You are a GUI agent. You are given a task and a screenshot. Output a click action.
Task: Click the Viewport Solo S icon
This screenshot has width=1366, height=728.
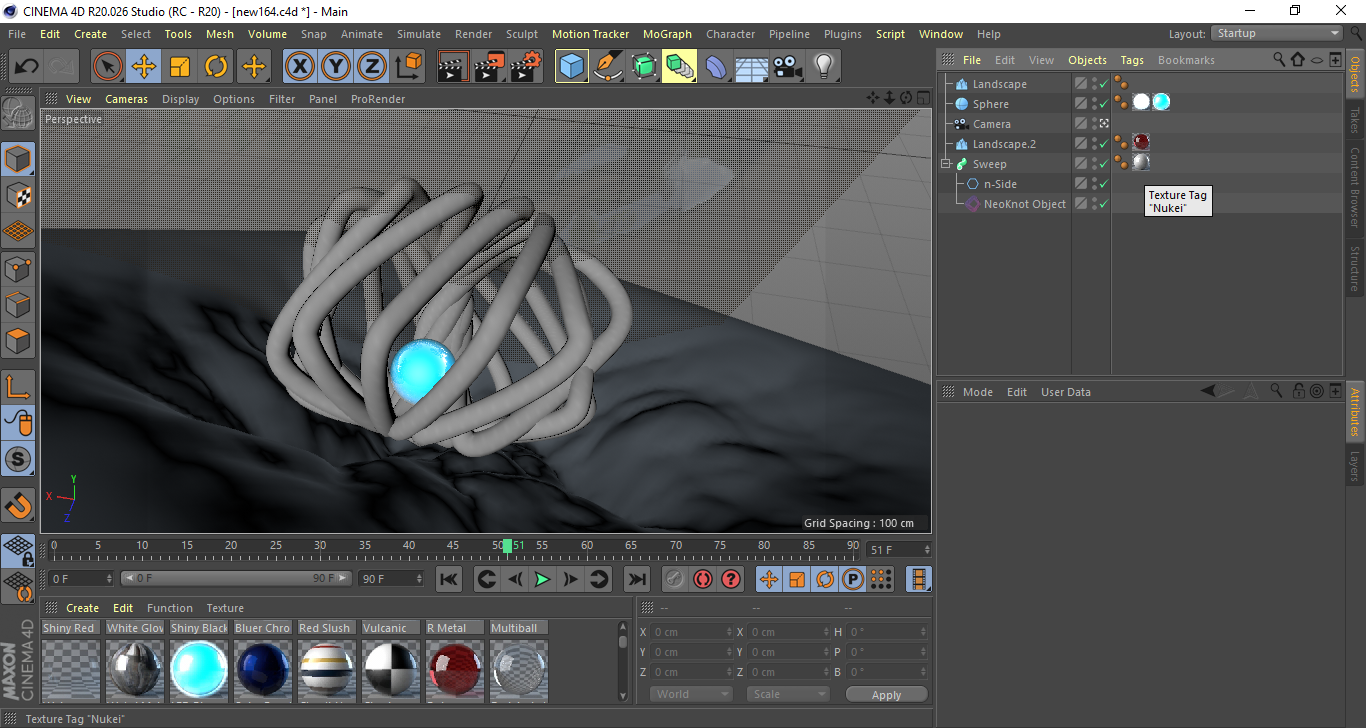18,460
